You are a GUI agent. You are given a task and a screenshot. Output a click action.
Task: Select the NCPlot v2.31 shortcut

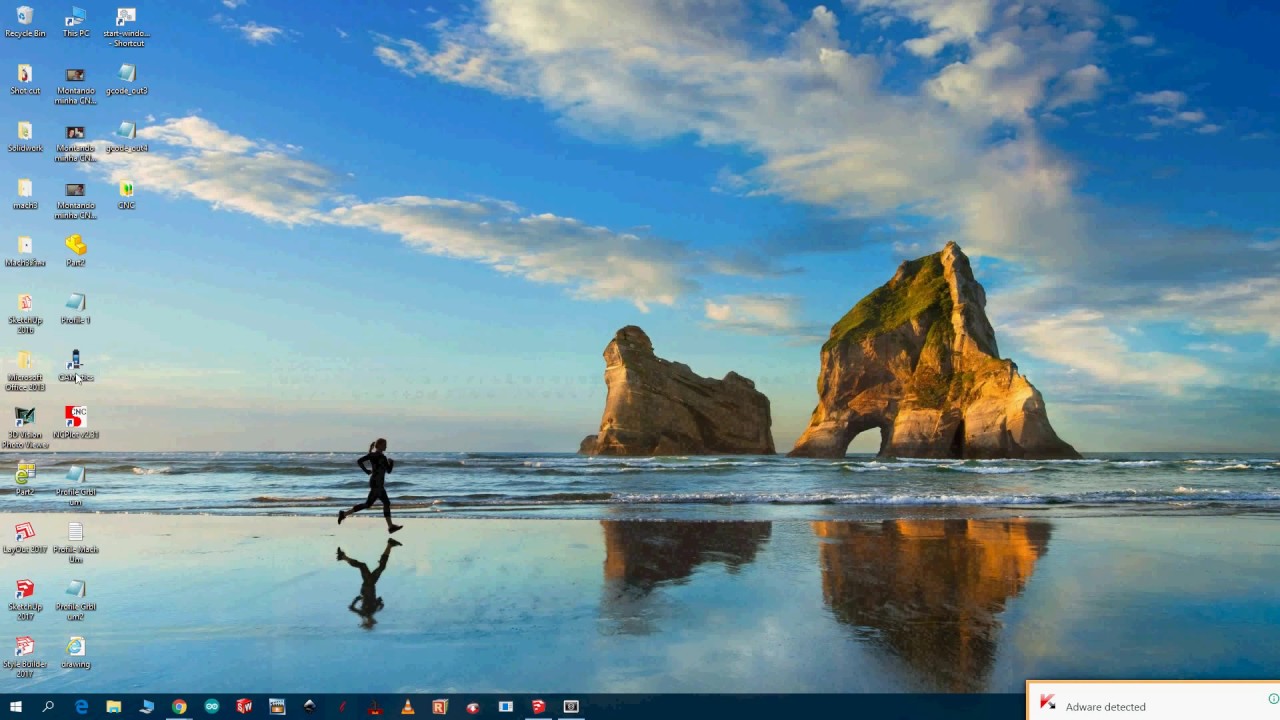pyautogui.click(x=76, y=423)
